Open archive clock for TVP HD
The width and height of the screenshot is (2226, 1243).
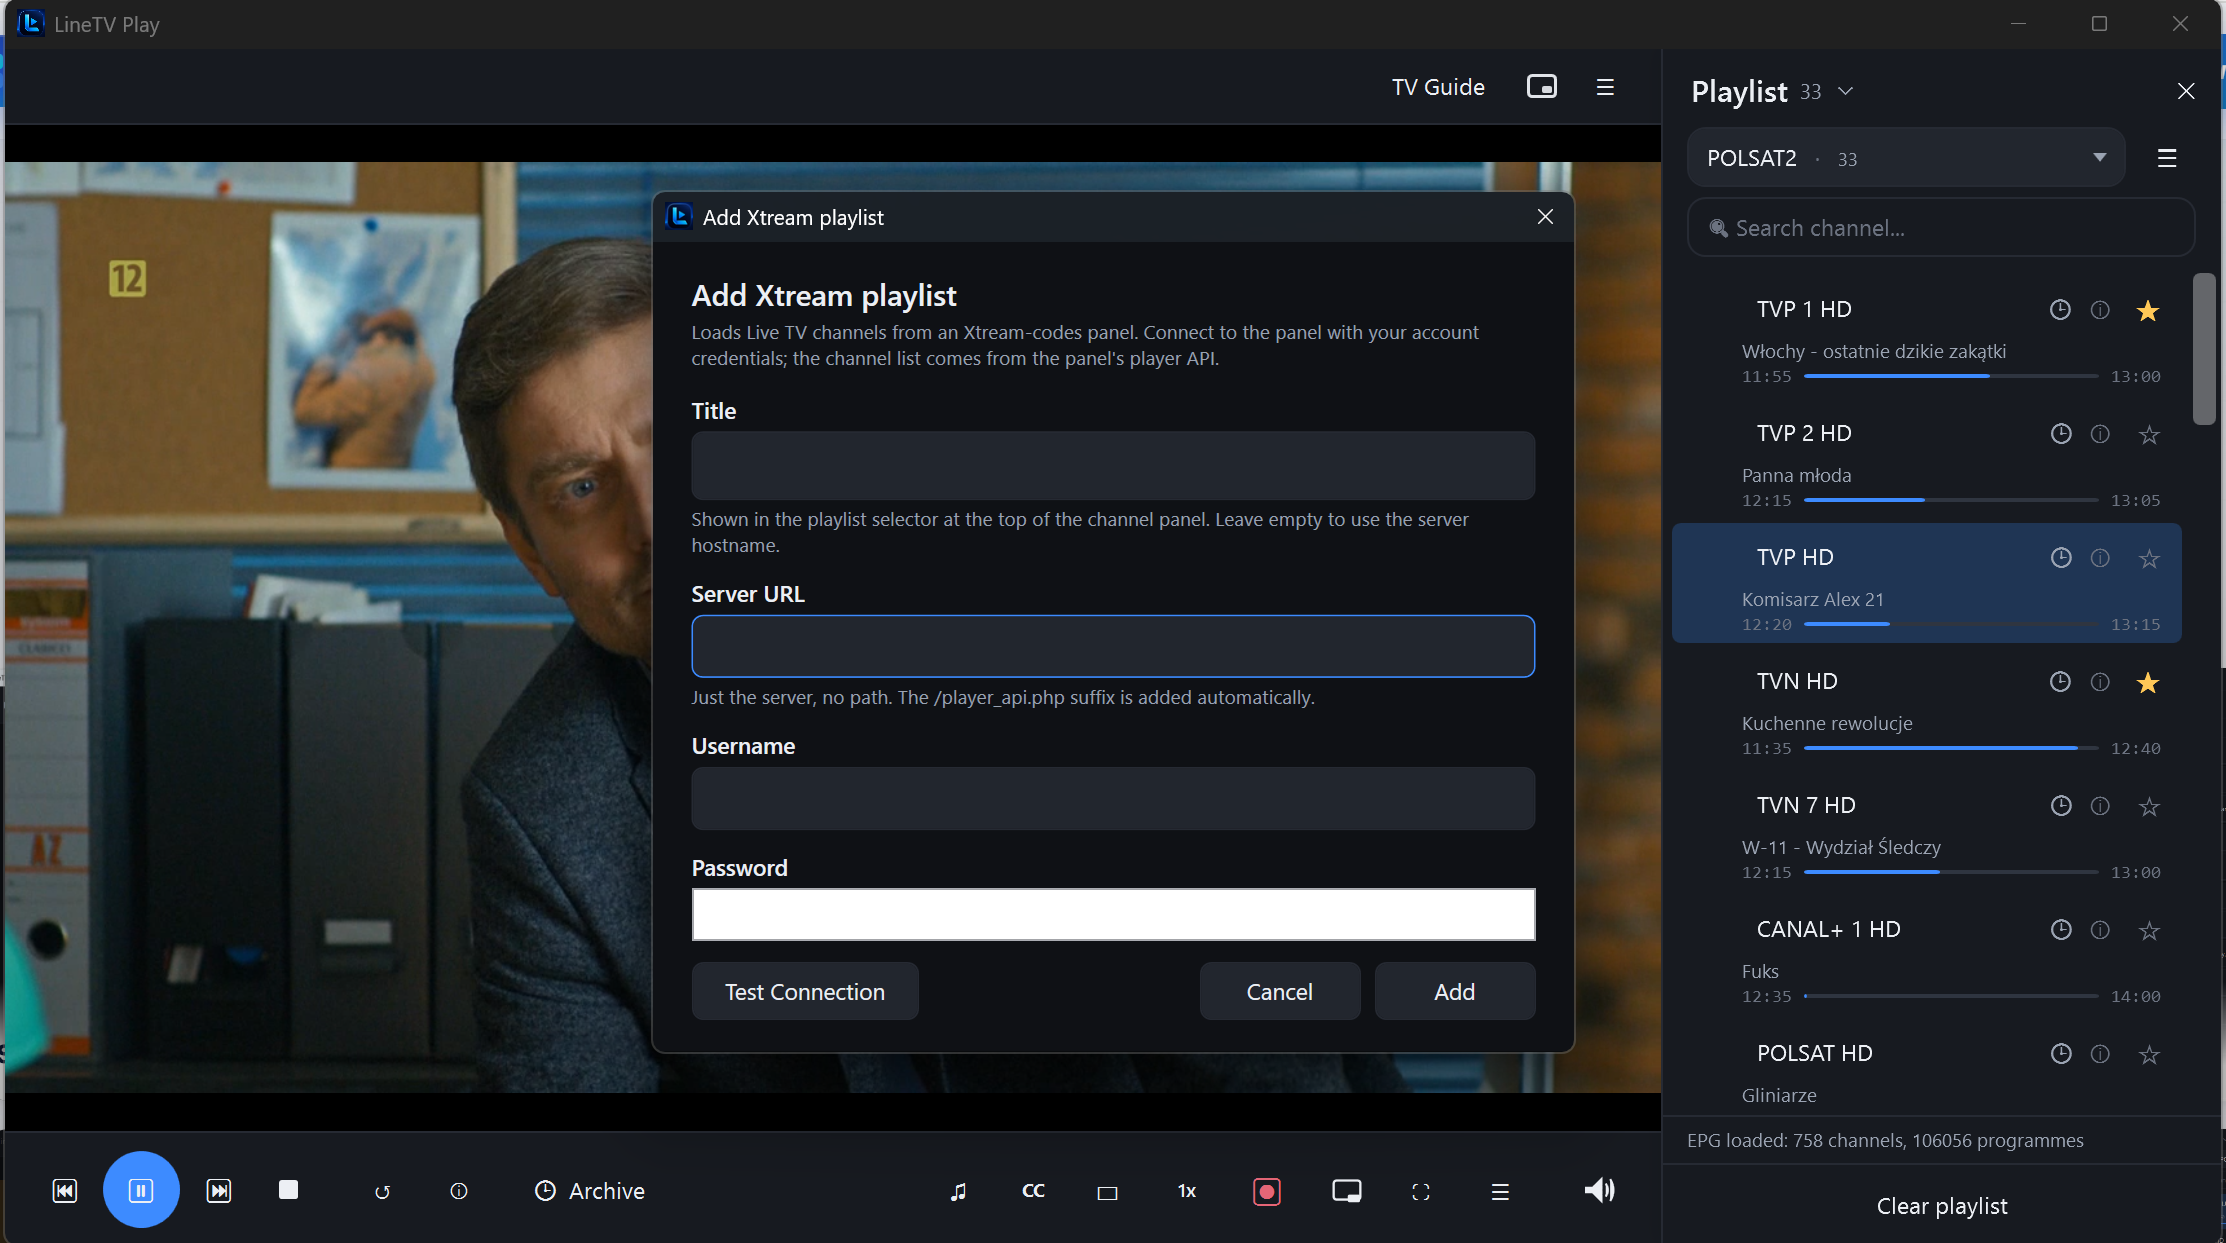click(2061, 558)
